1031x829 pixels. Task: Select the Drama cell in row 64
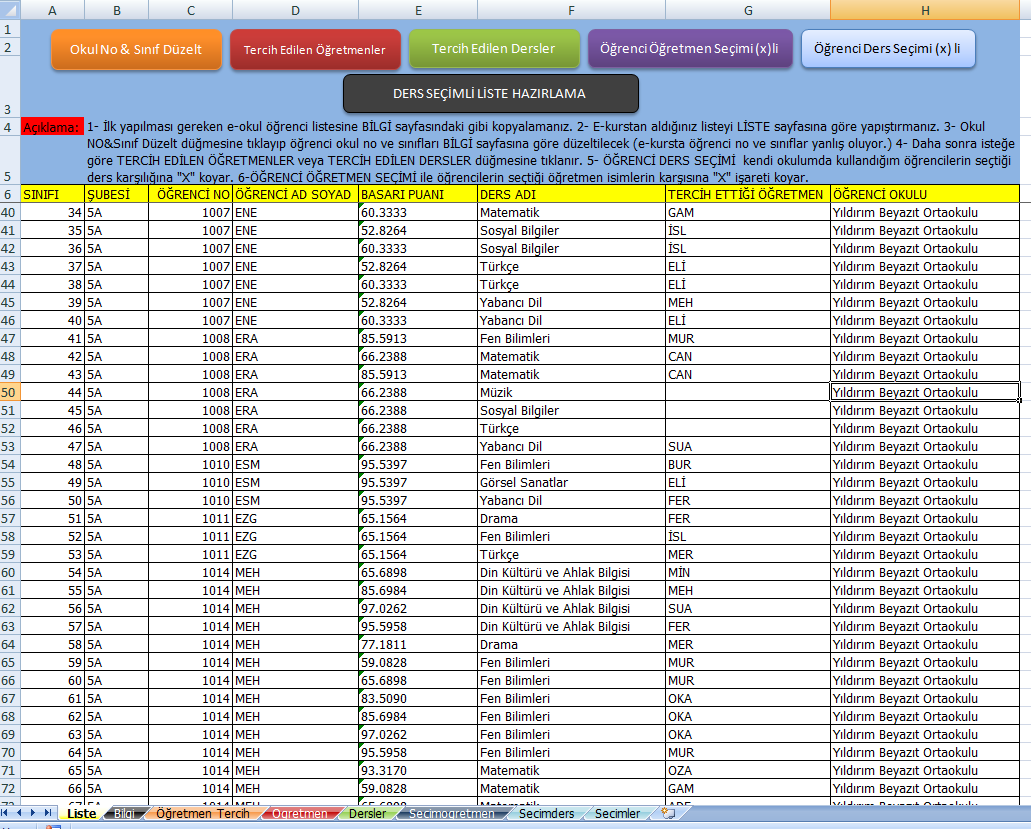click(571, 644)
